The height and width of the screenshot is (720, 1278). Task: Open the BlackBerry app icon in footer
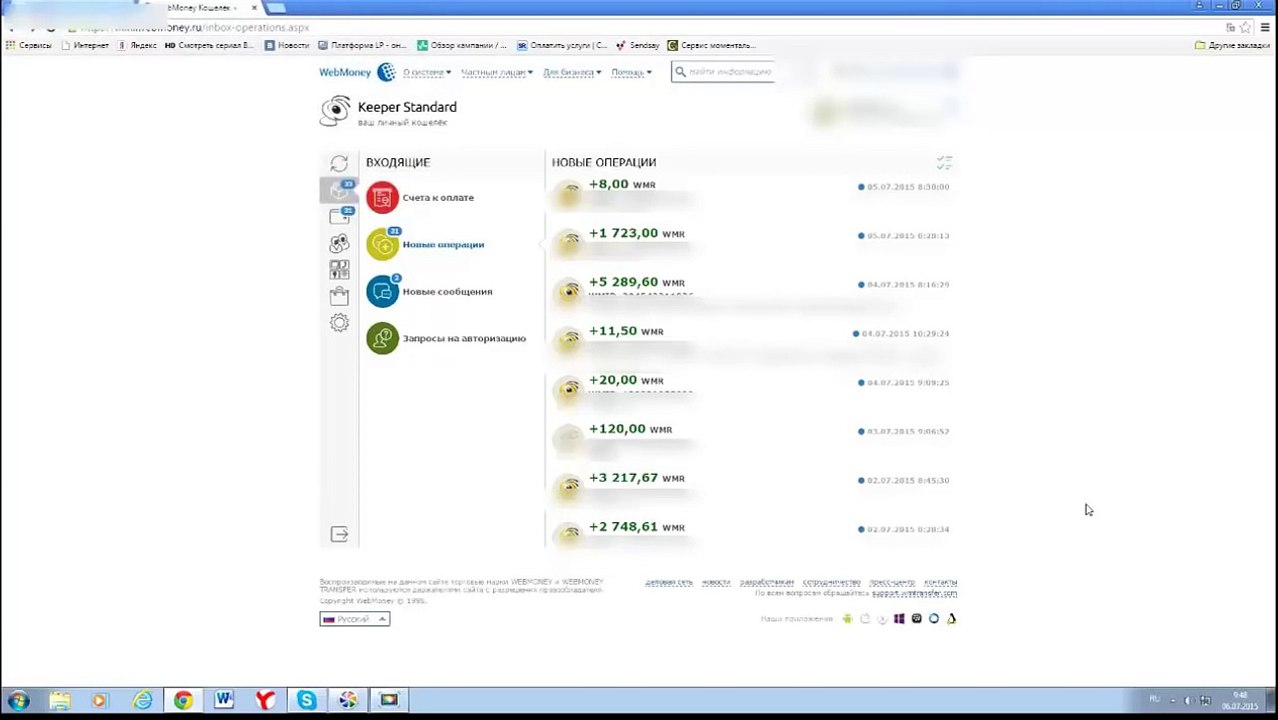tap(916, 619)
